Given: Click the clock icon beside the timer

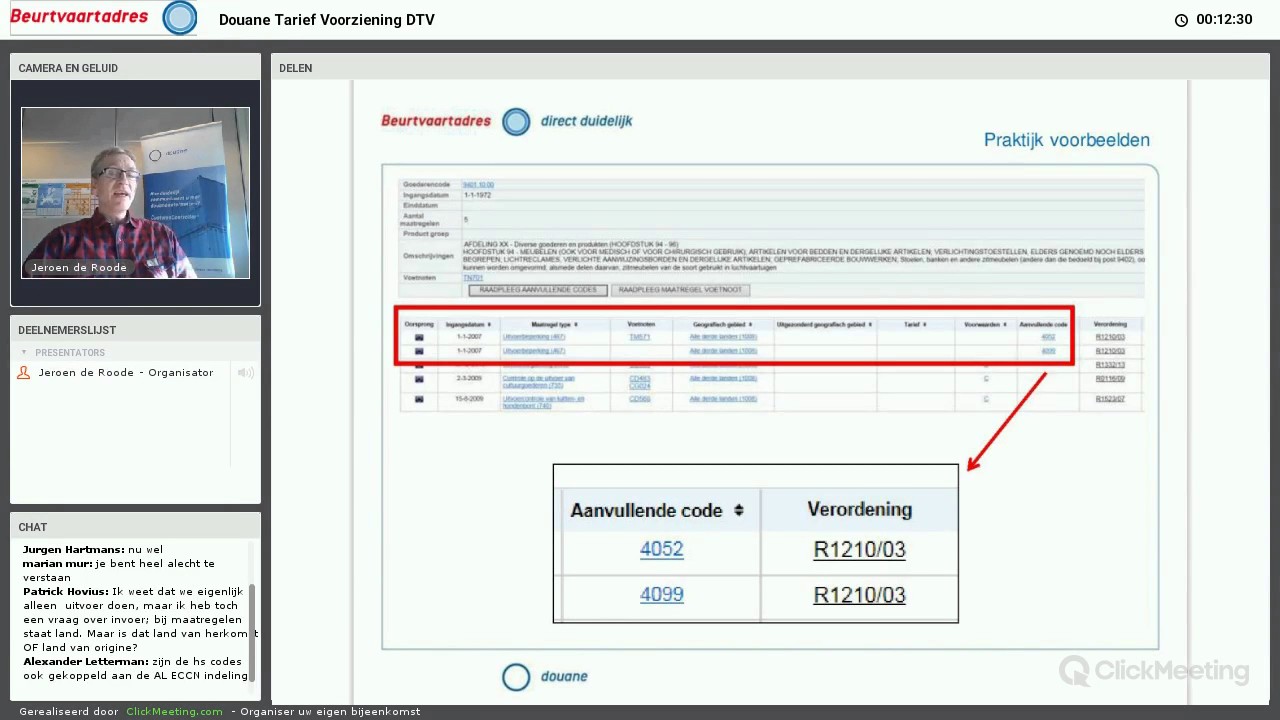Looking at the screenshot, I should (1181, 20).
